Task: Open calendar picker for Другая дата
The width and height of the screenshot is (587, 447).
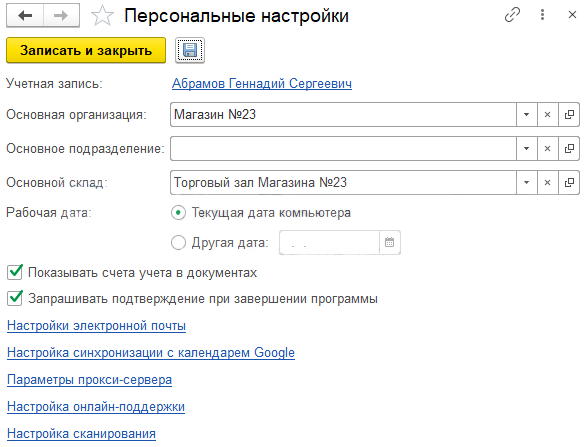Action: pyautogui.click(x=389, y=243)
